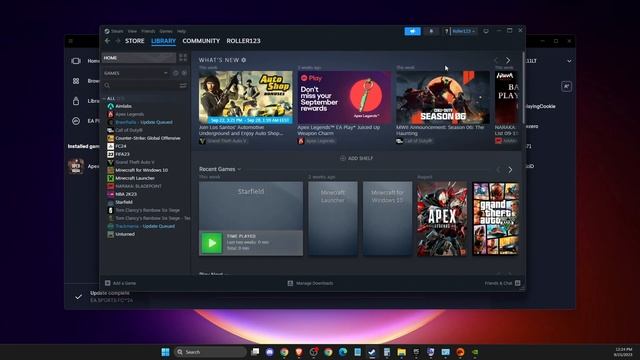Select FIFA23 in the game list
Viewport: 640px width, 360px height.
click(122, 154)
